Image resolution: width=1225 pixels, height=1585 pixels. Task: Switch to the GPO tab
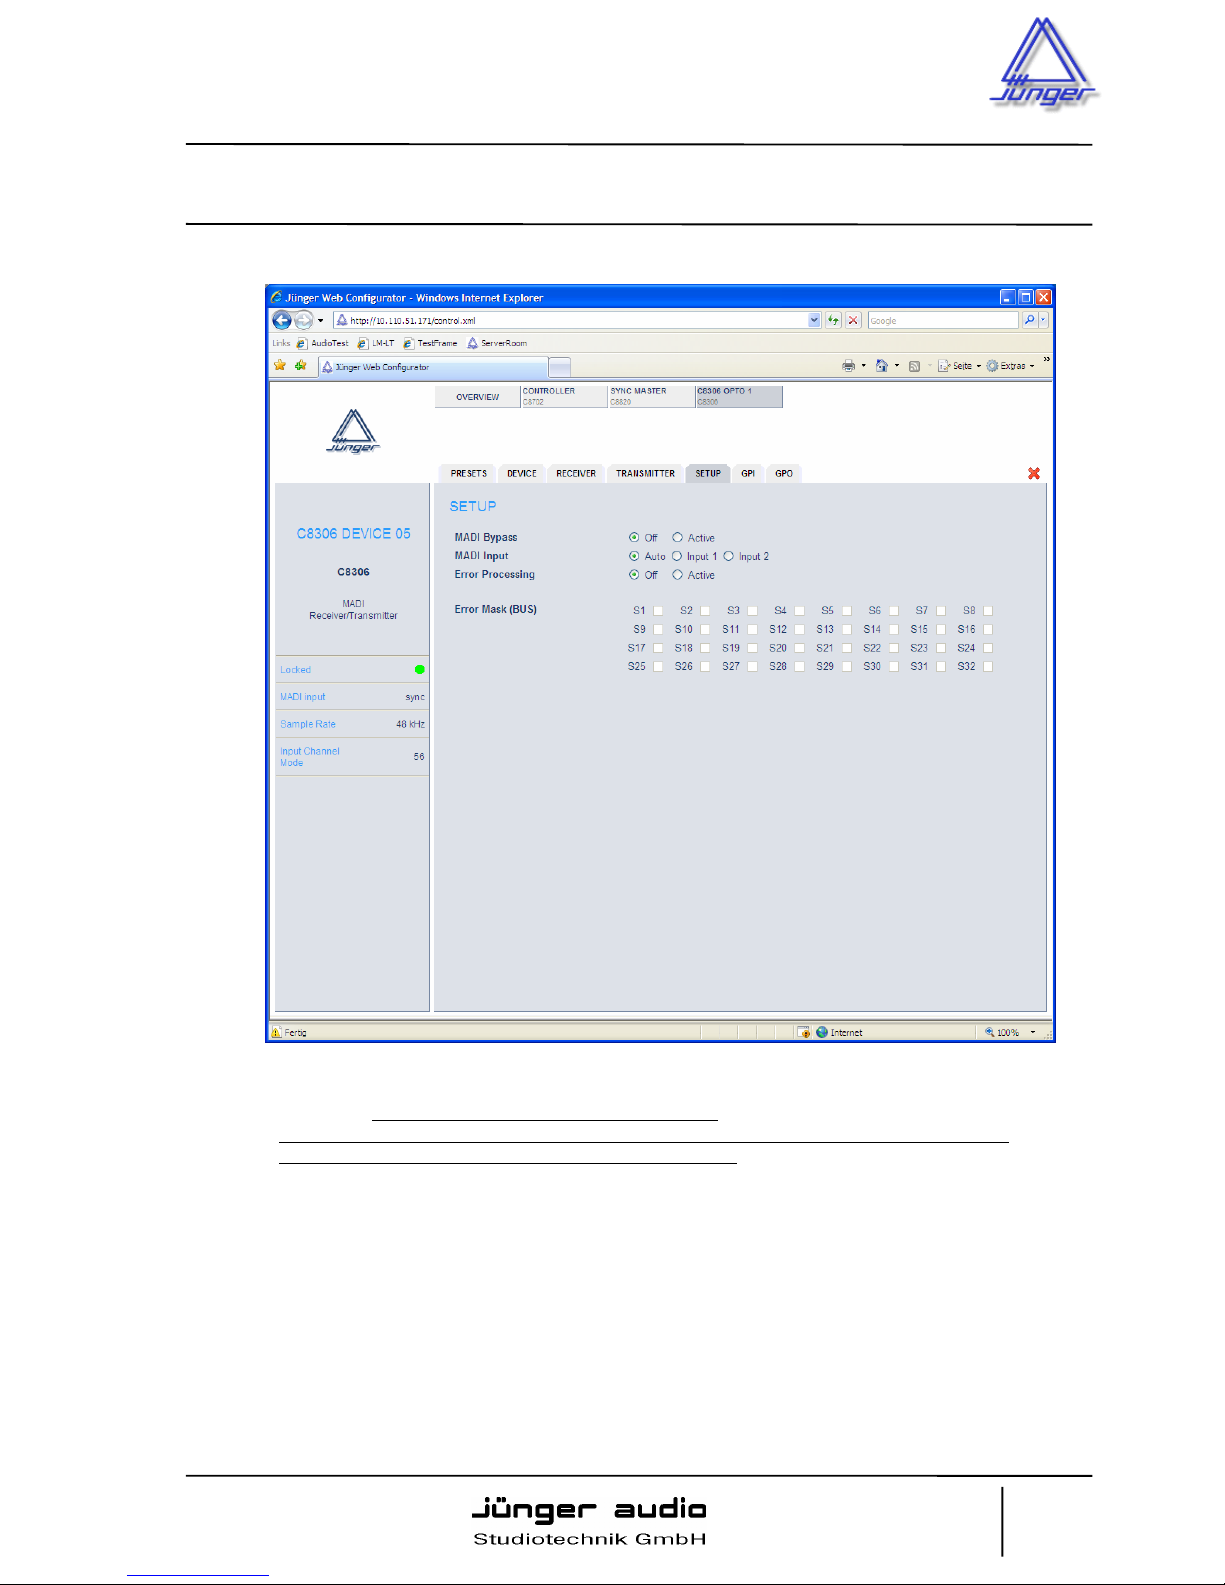784,473
